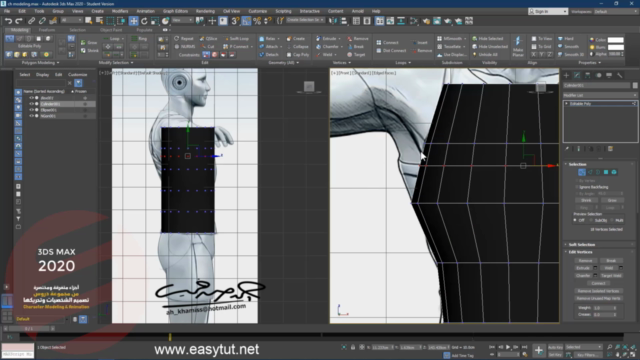Image resolution: width=640 pixels, height=360 pixels.
Task: Click the Grow selection ribbon icon
Action: point(89,42)
